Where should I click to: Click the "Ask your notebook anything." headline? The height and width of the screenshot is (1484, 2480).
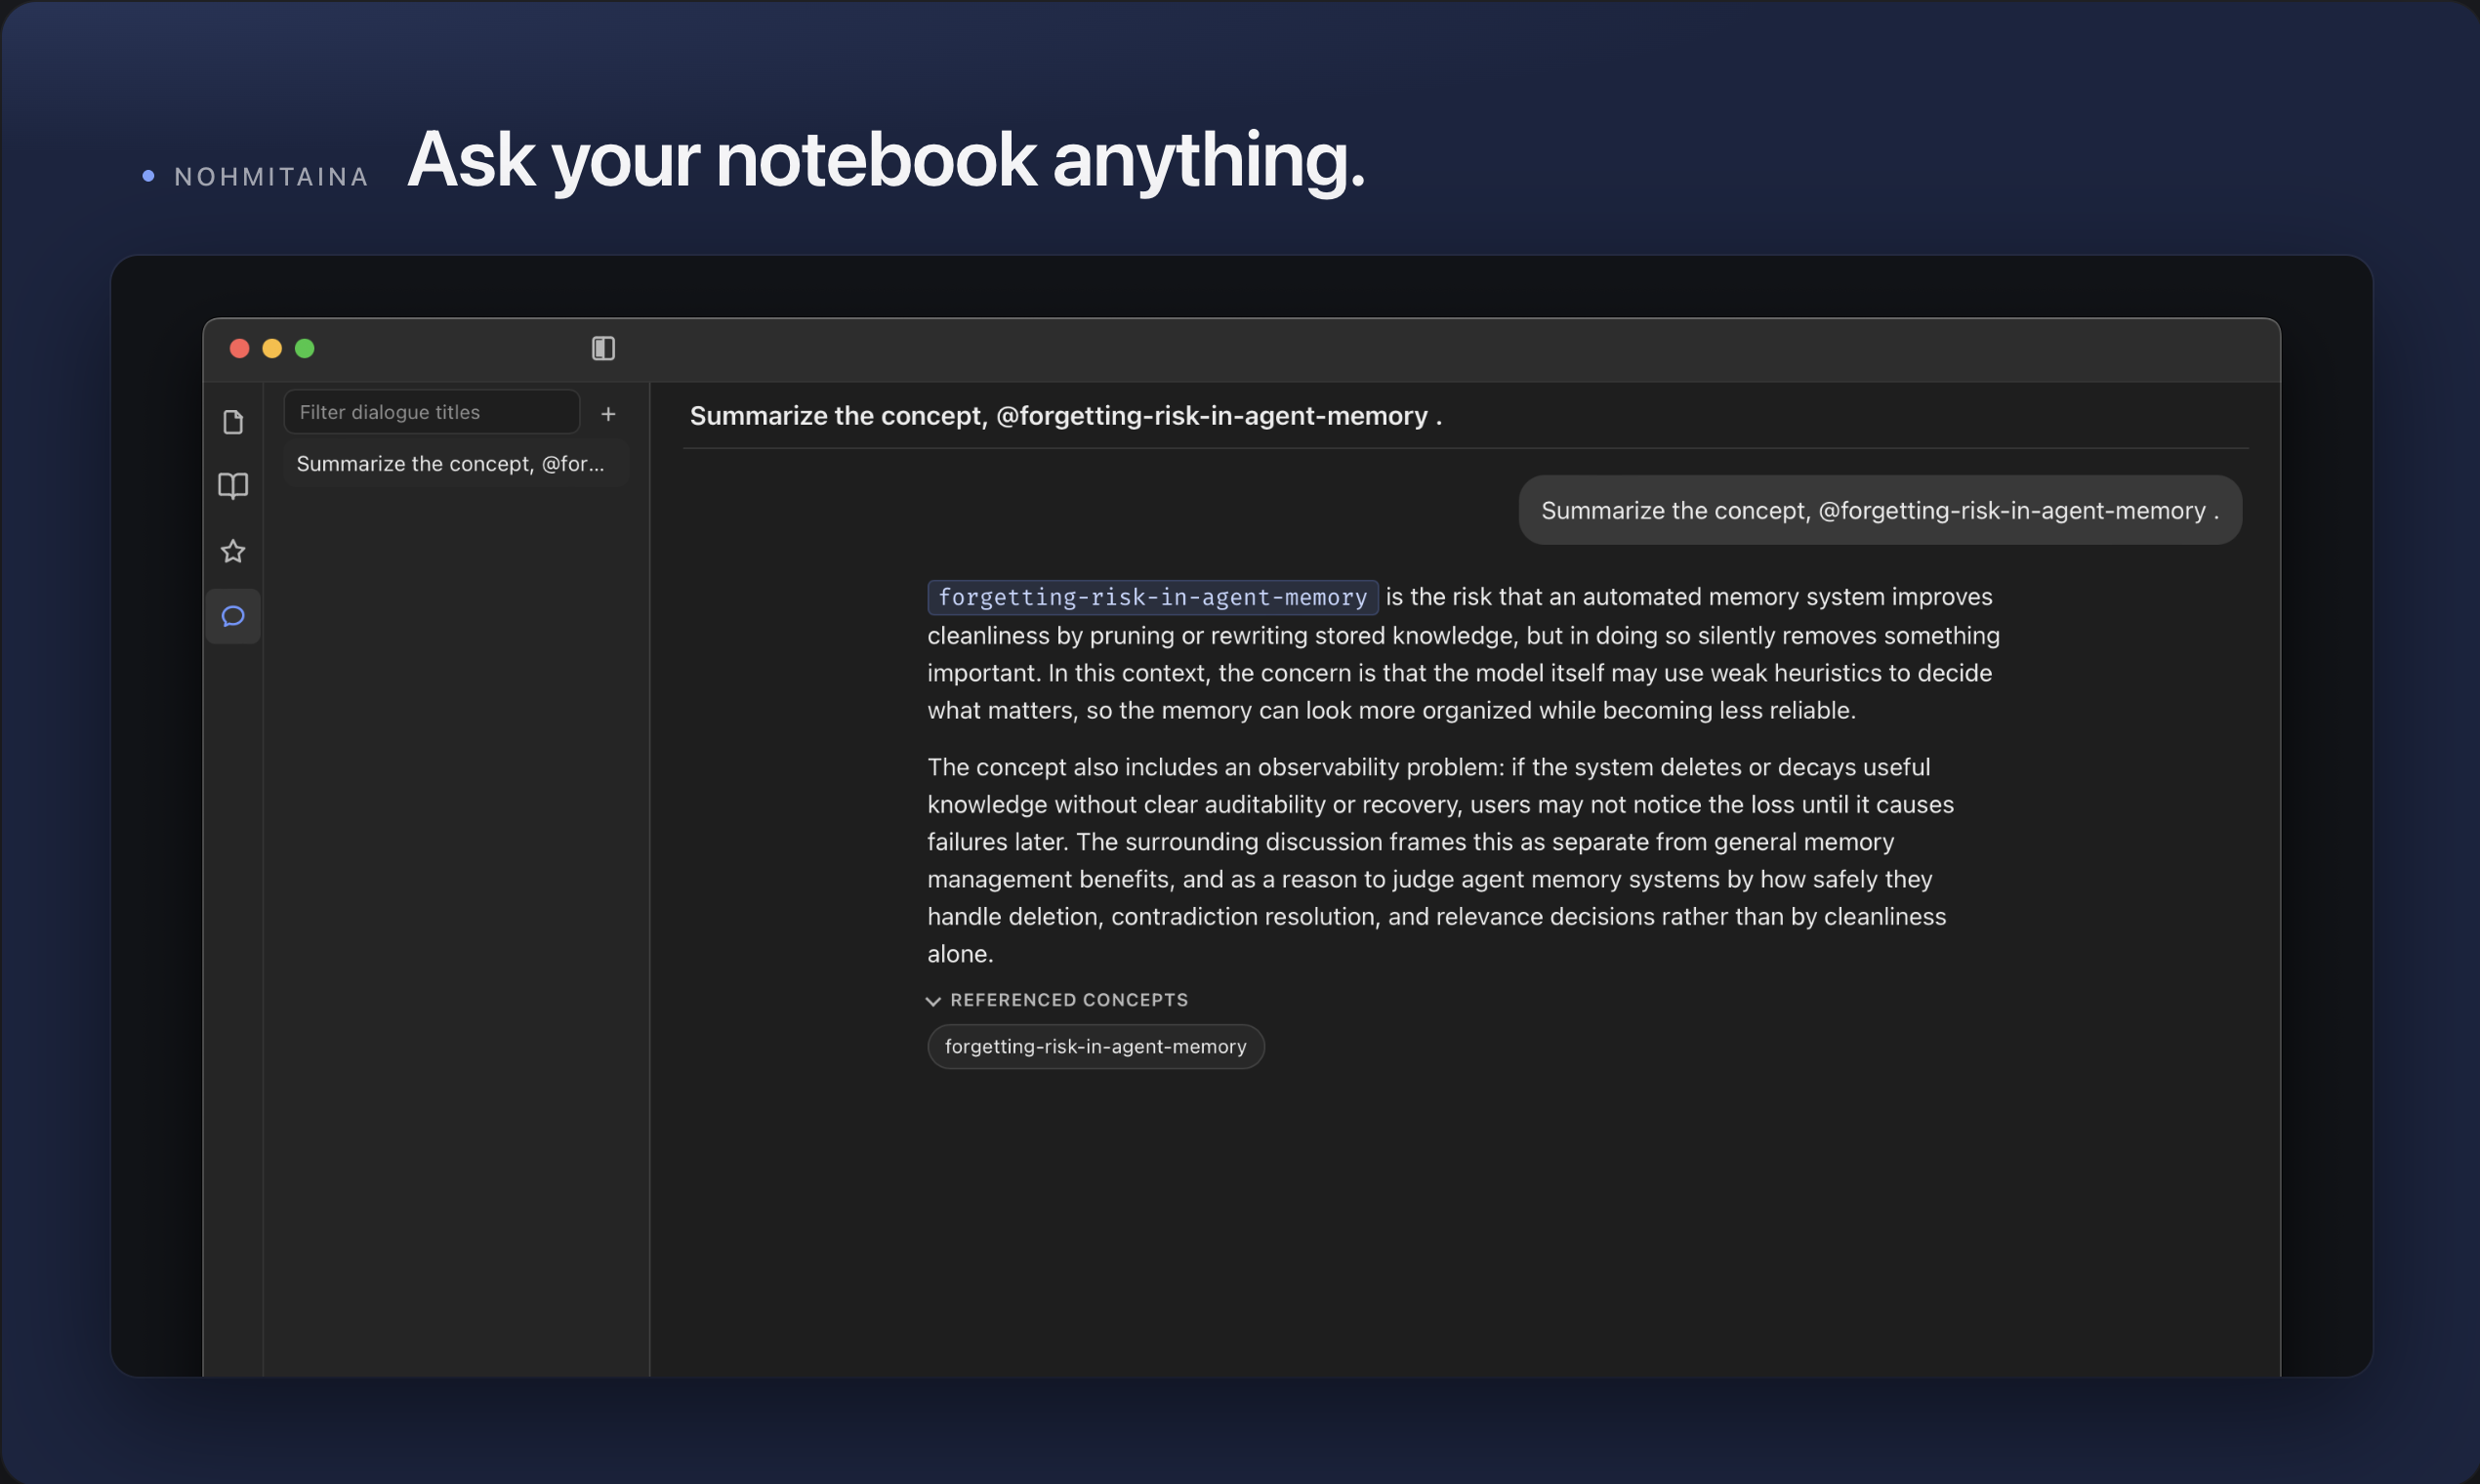point(886,160)
